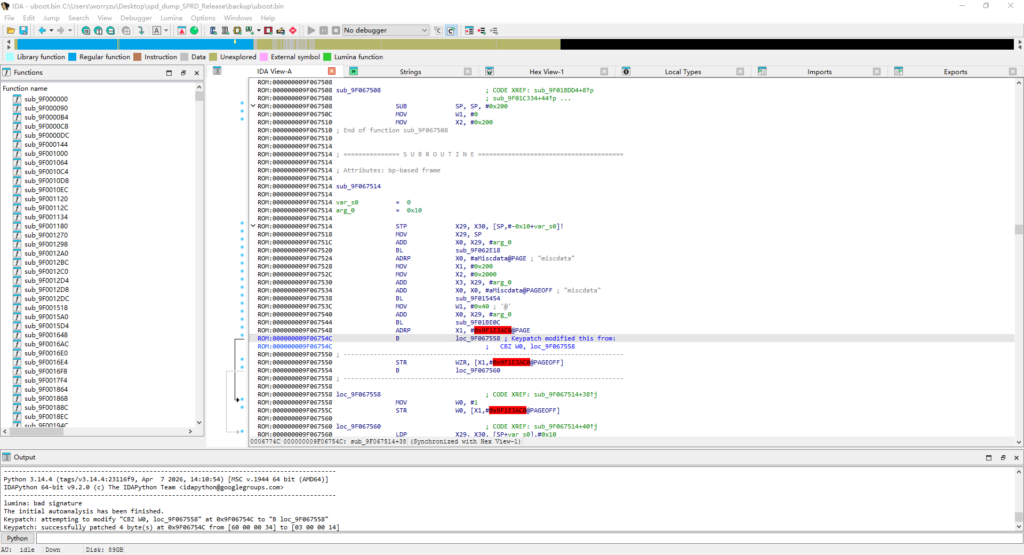1024x555 pixels.
Task: Toggle the highlighted 'C' pseudocode toolbar button
Action: (451, 31)
